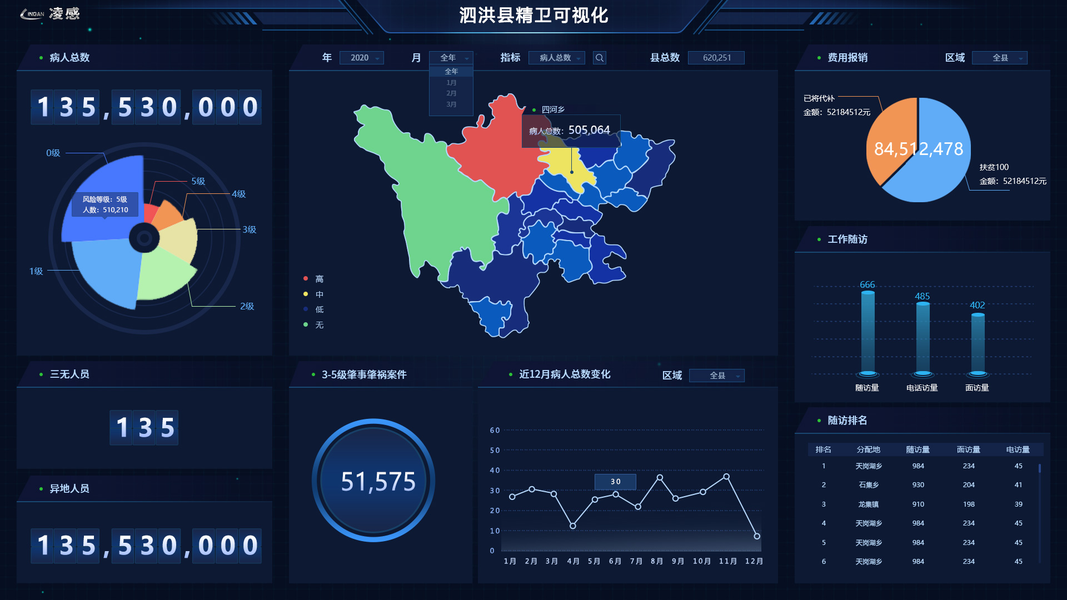Screen dimensions: 1067x600
Task: Click the rank 1 天岗湖乡 row
Action: click(x=922, y=466)
